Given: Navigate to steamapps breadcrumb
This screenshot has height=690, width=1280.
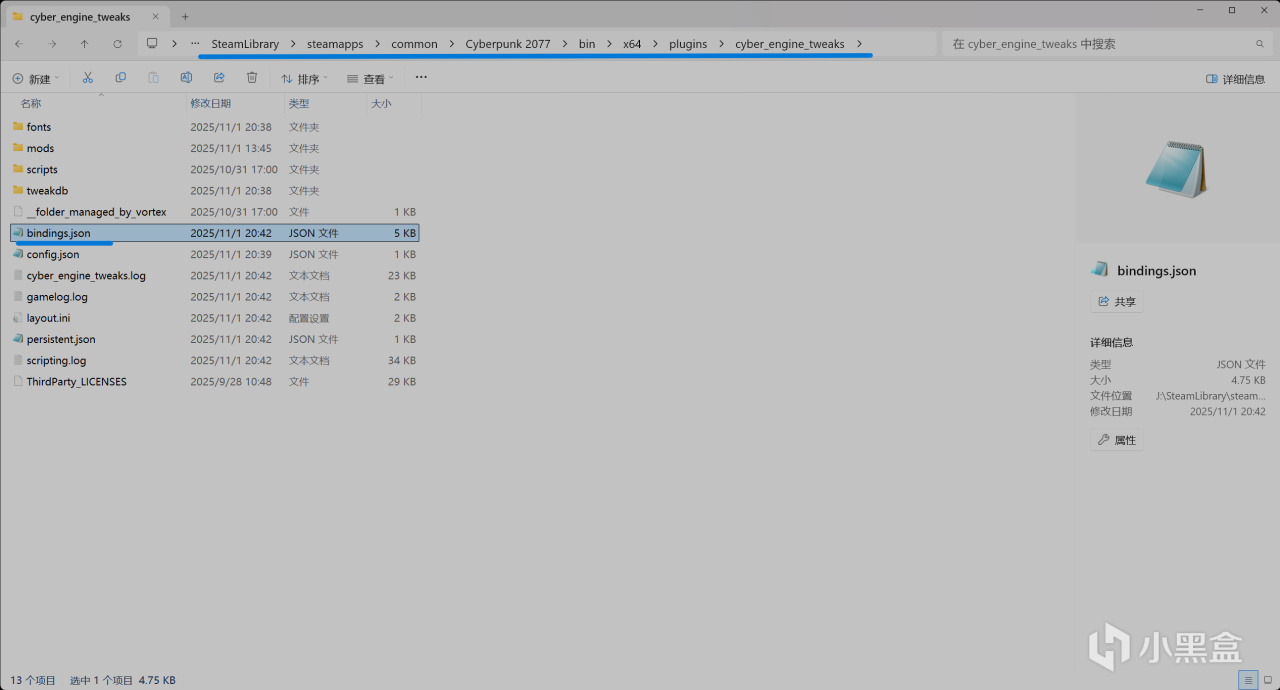Looking at the screenshot, I should 335,44.
